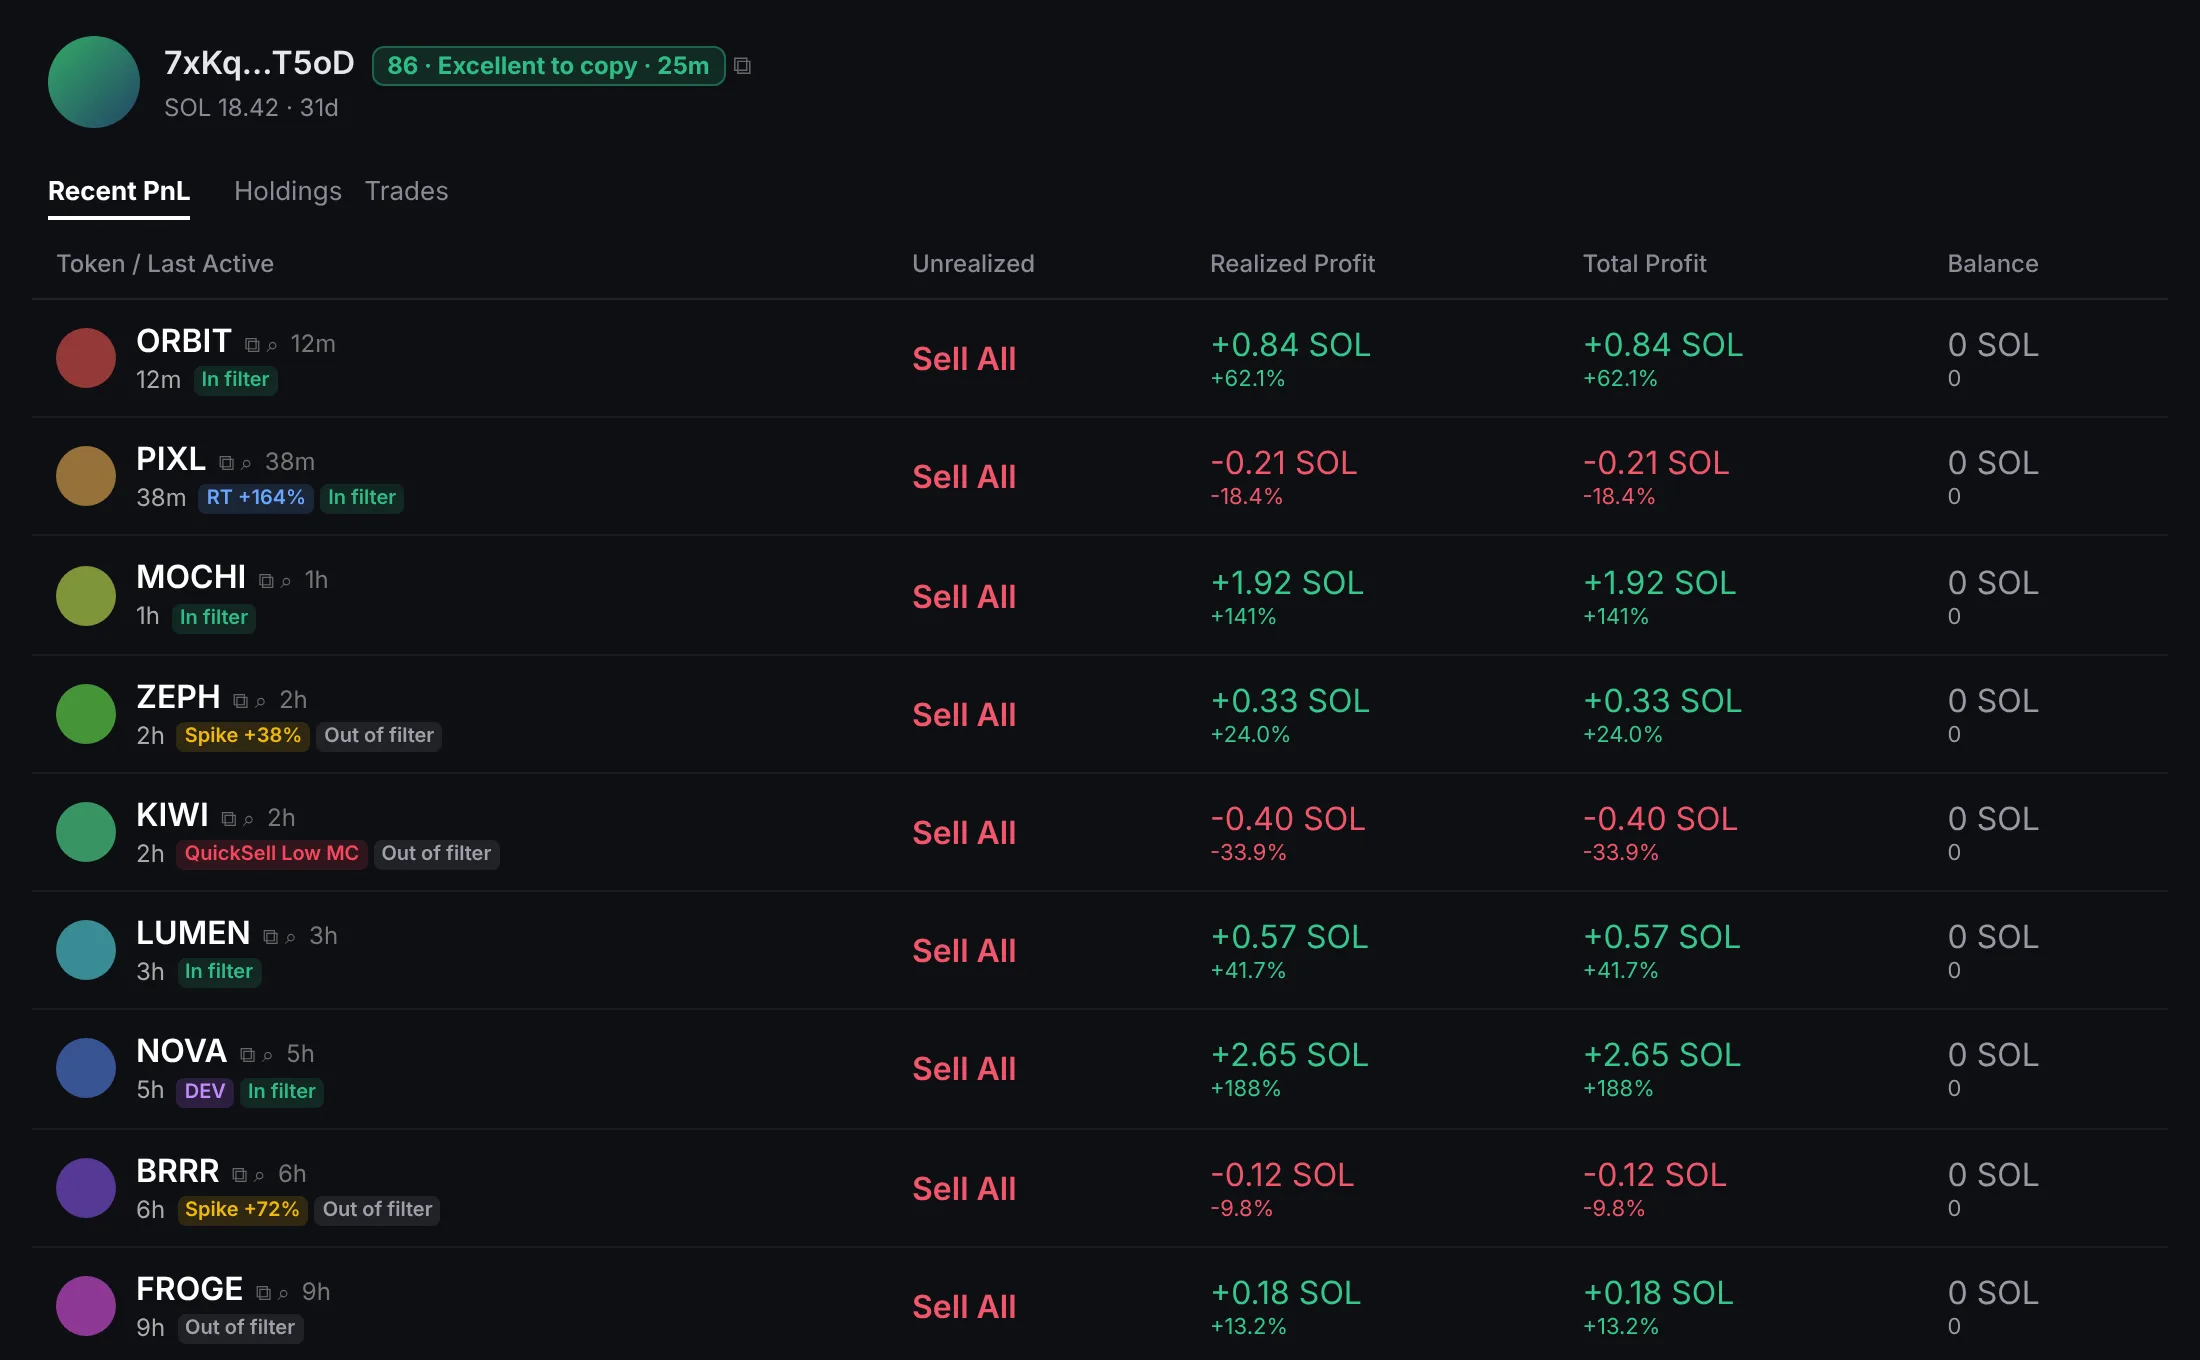Copy PIXL token address
This screenshot has height=1360, width=2200.
tap(226, 463)
